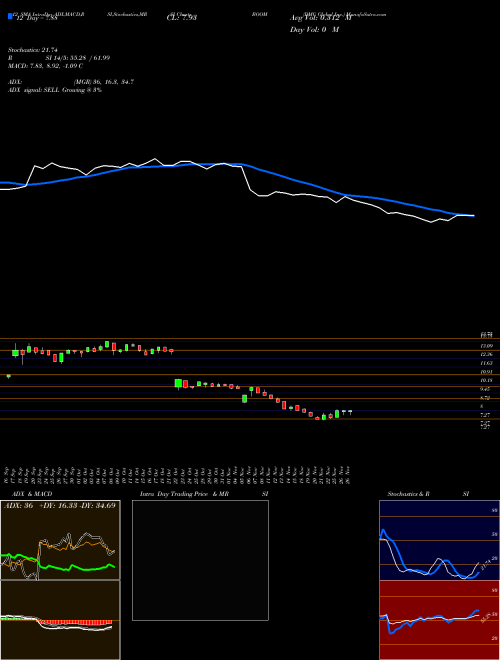500x660 pixels.
Task: Click the 13.09 price axis label
Action: point(486,346)
